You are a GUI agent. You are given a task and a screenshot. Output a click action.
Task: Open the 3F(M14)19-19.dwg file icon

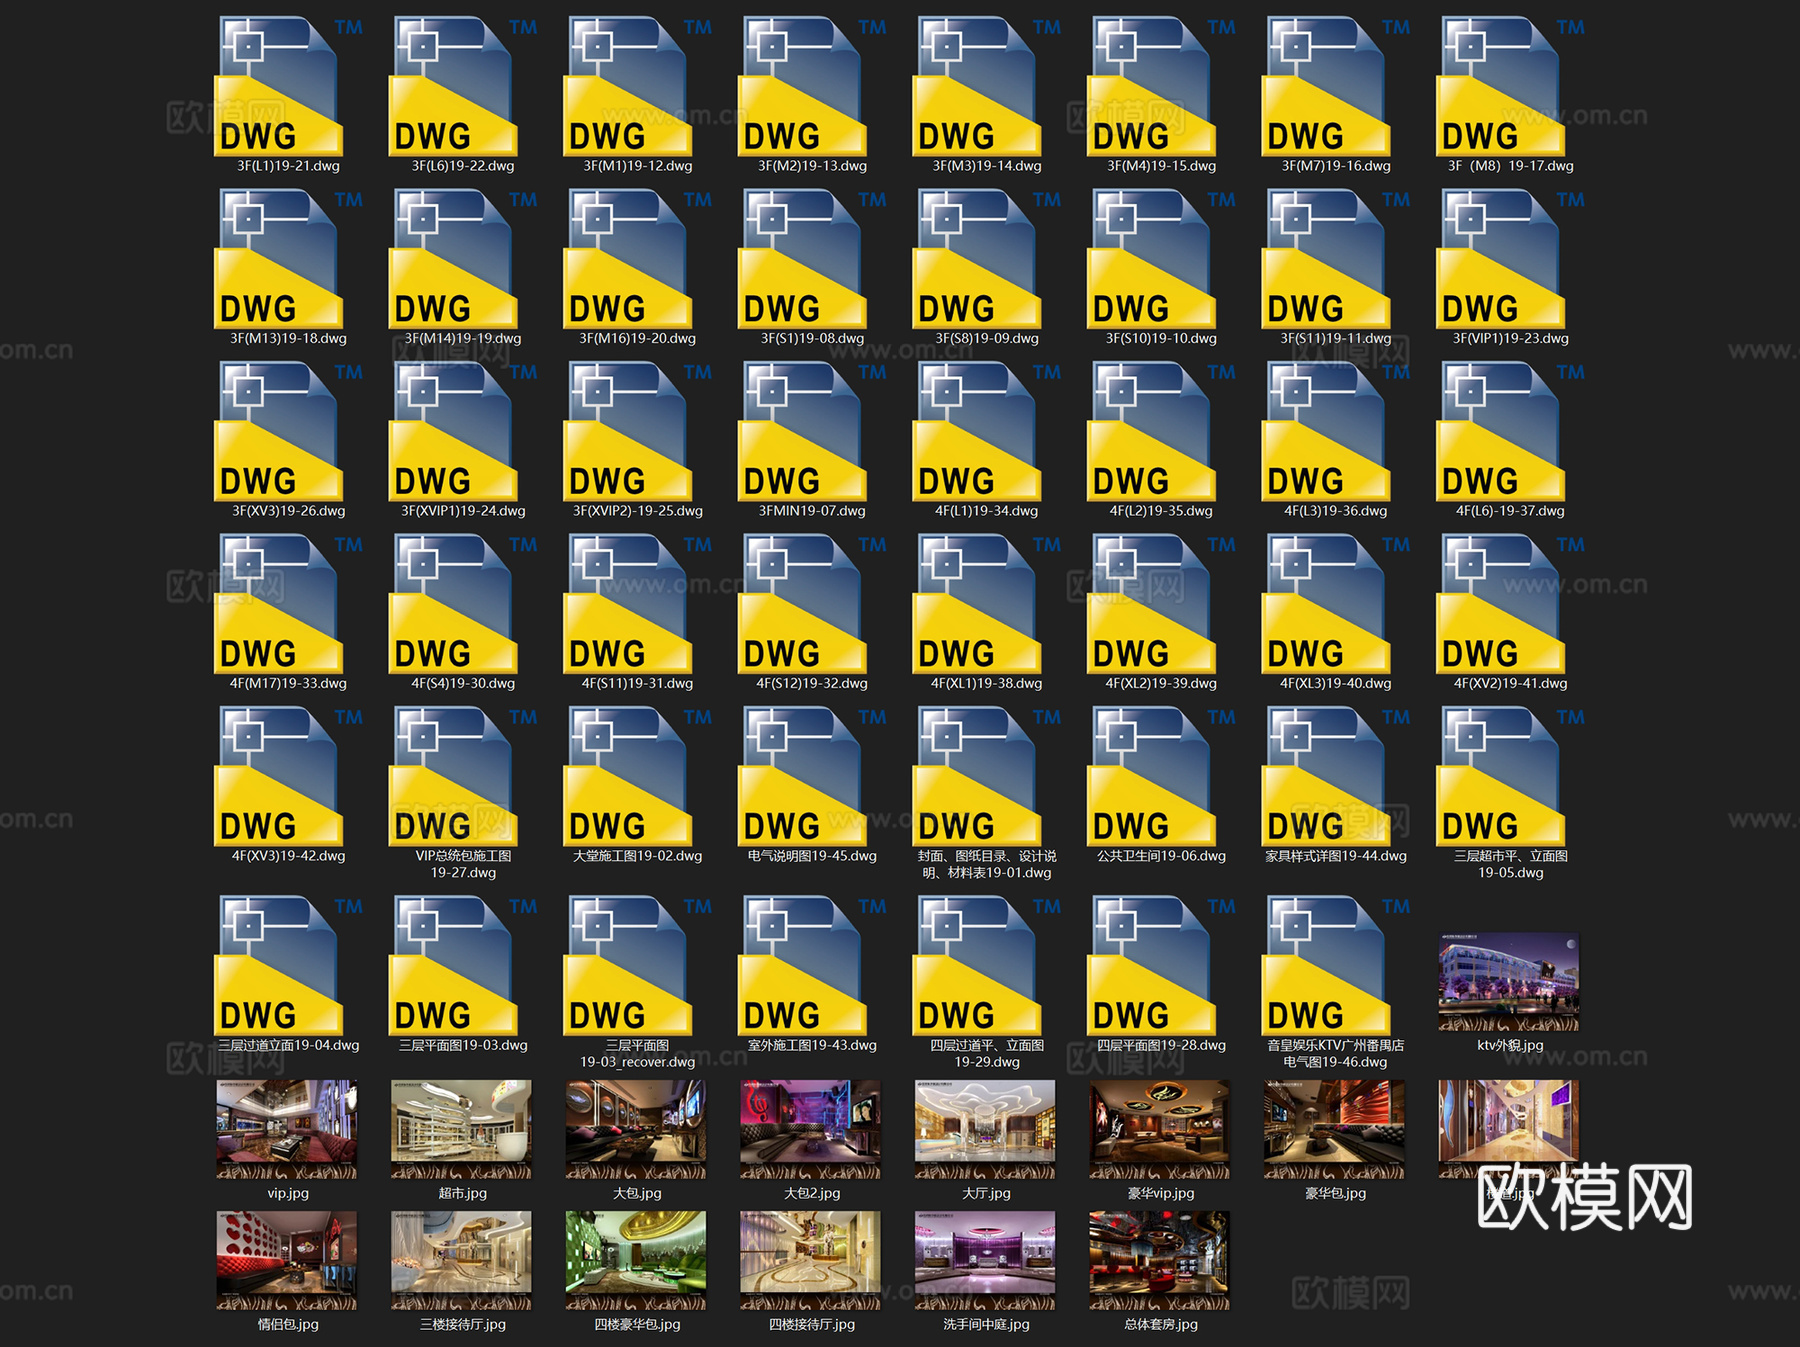pyautogui.click(x=453, y=259)
